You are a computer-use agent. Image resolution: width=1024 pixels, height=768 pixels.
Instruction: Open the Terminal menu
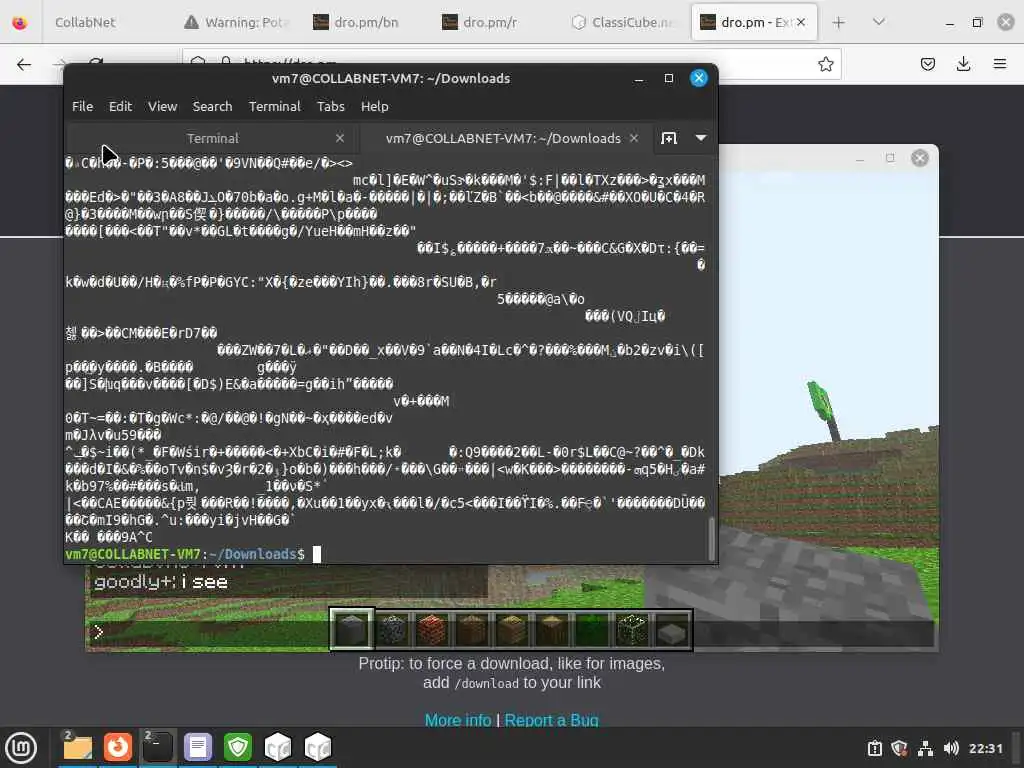[x=274, y=106]
